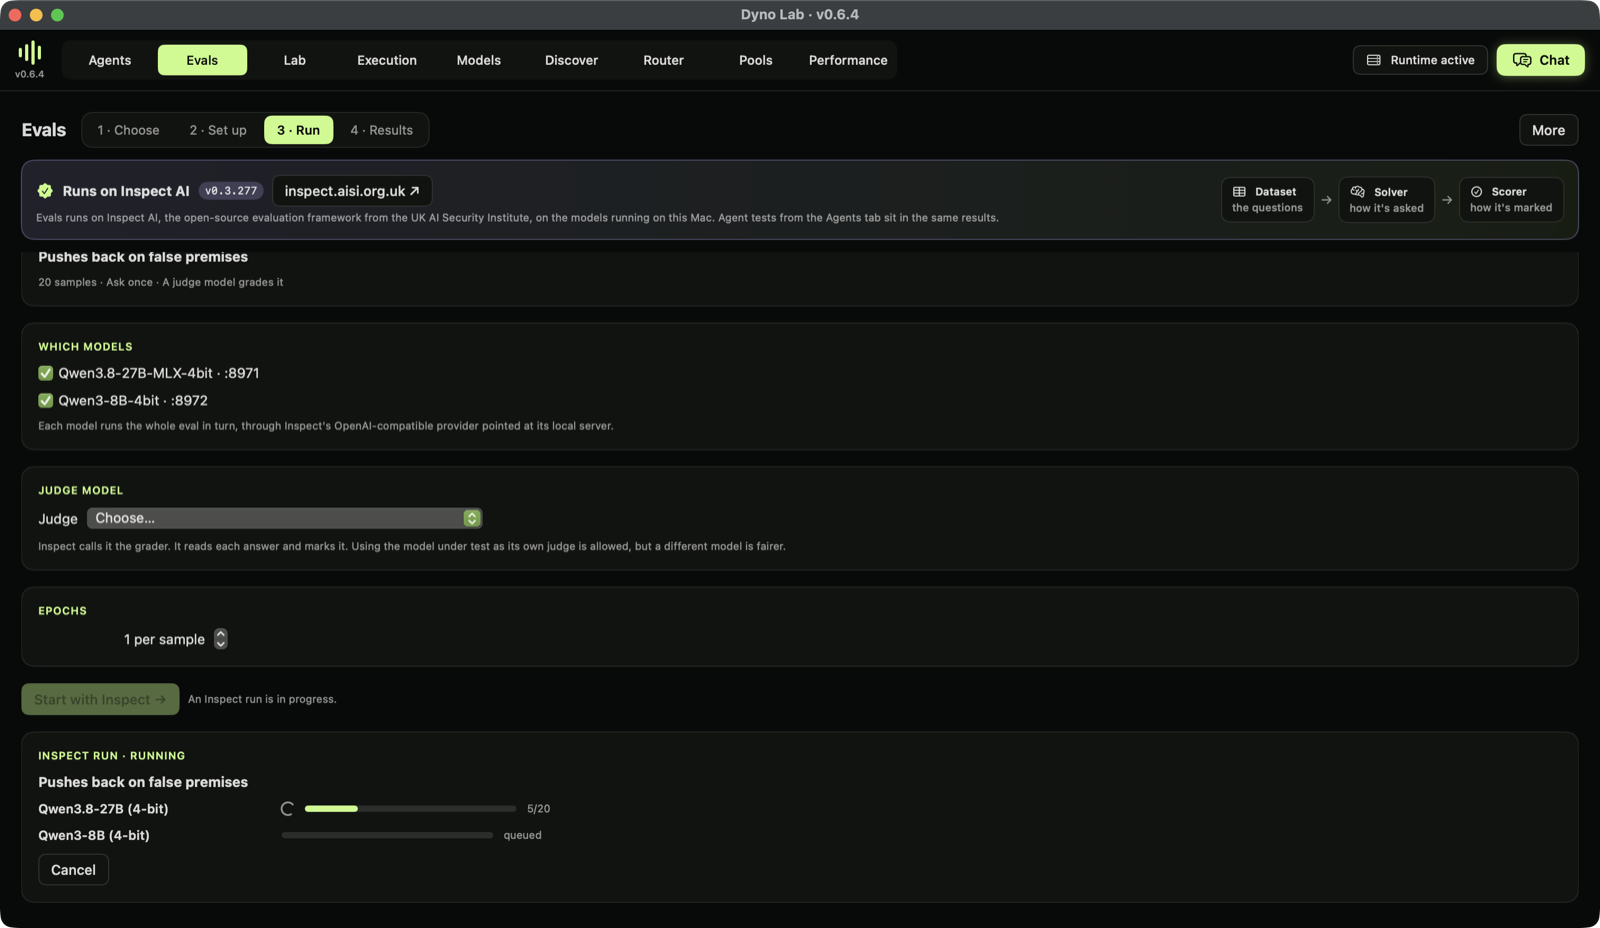Go to step 1 Choose
Screen dimensions: 1600x928
tap(128, 130)
